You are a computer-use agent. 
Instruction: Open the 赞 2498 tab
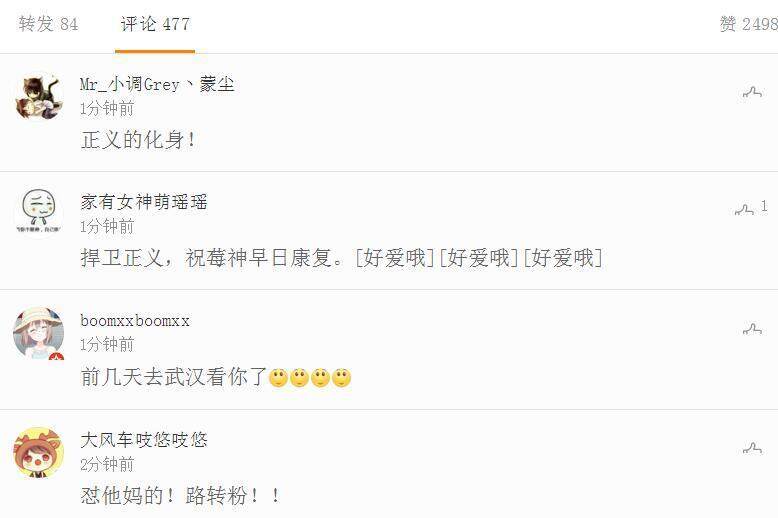[x=748, y=24]
